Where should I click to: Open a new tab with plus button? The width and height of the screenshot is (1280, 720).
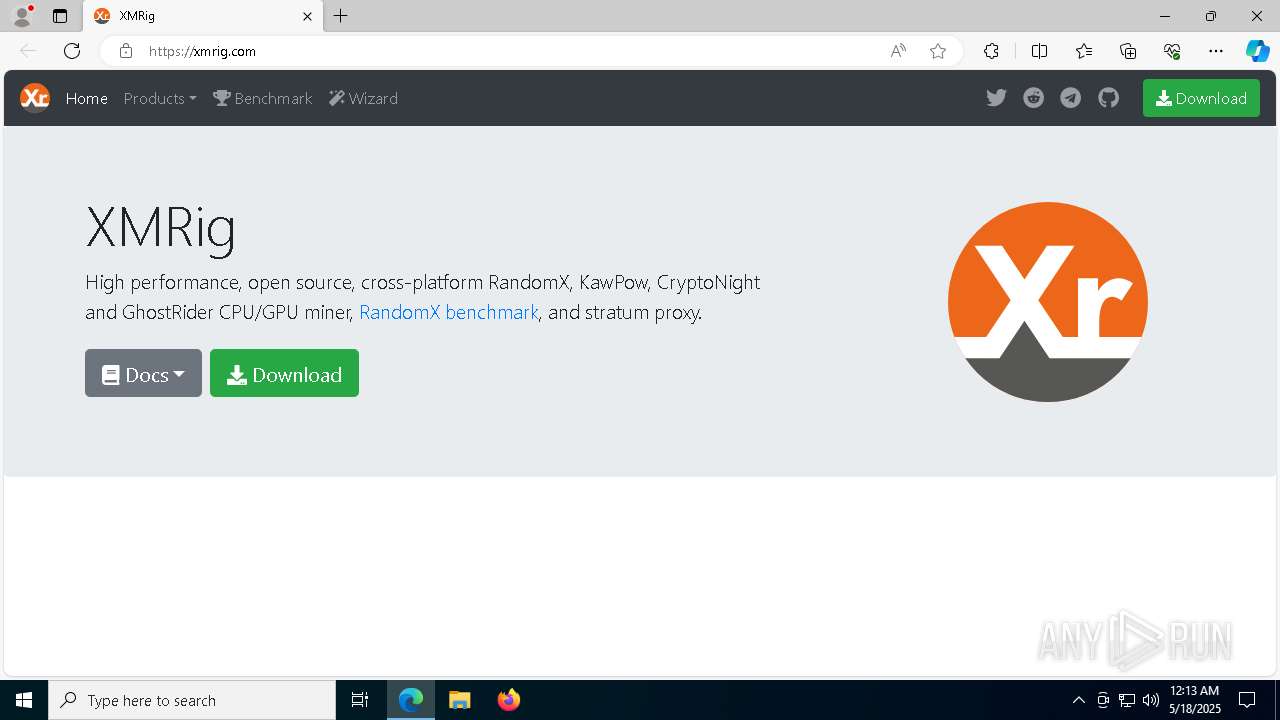click(341, 16)
